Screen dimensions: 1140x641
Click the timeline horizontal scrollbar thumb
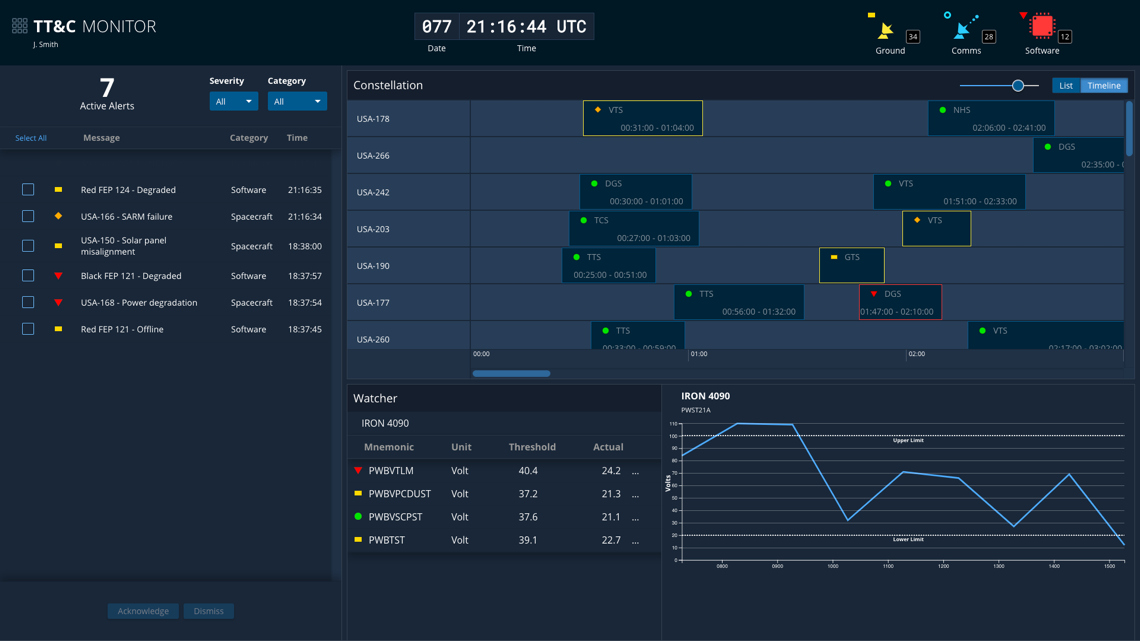pyautogui.click(x=511, y=374)
